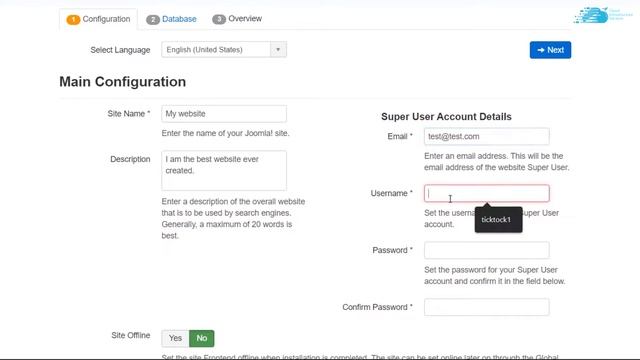Click the Description label

tap(130, 159)
